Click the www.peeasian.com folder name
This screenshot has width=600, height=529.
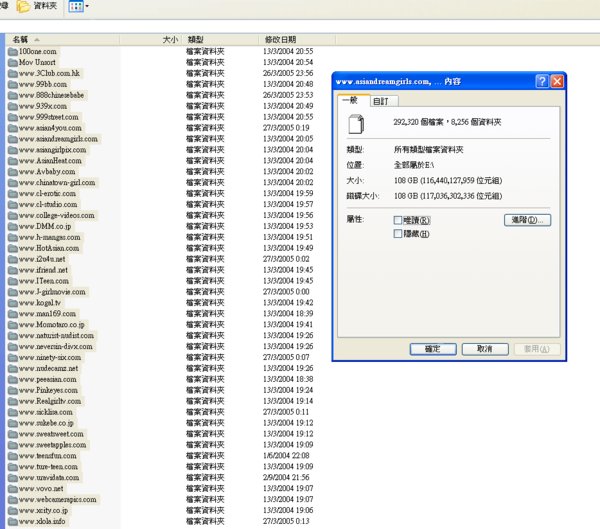click(x=47, y=379)
